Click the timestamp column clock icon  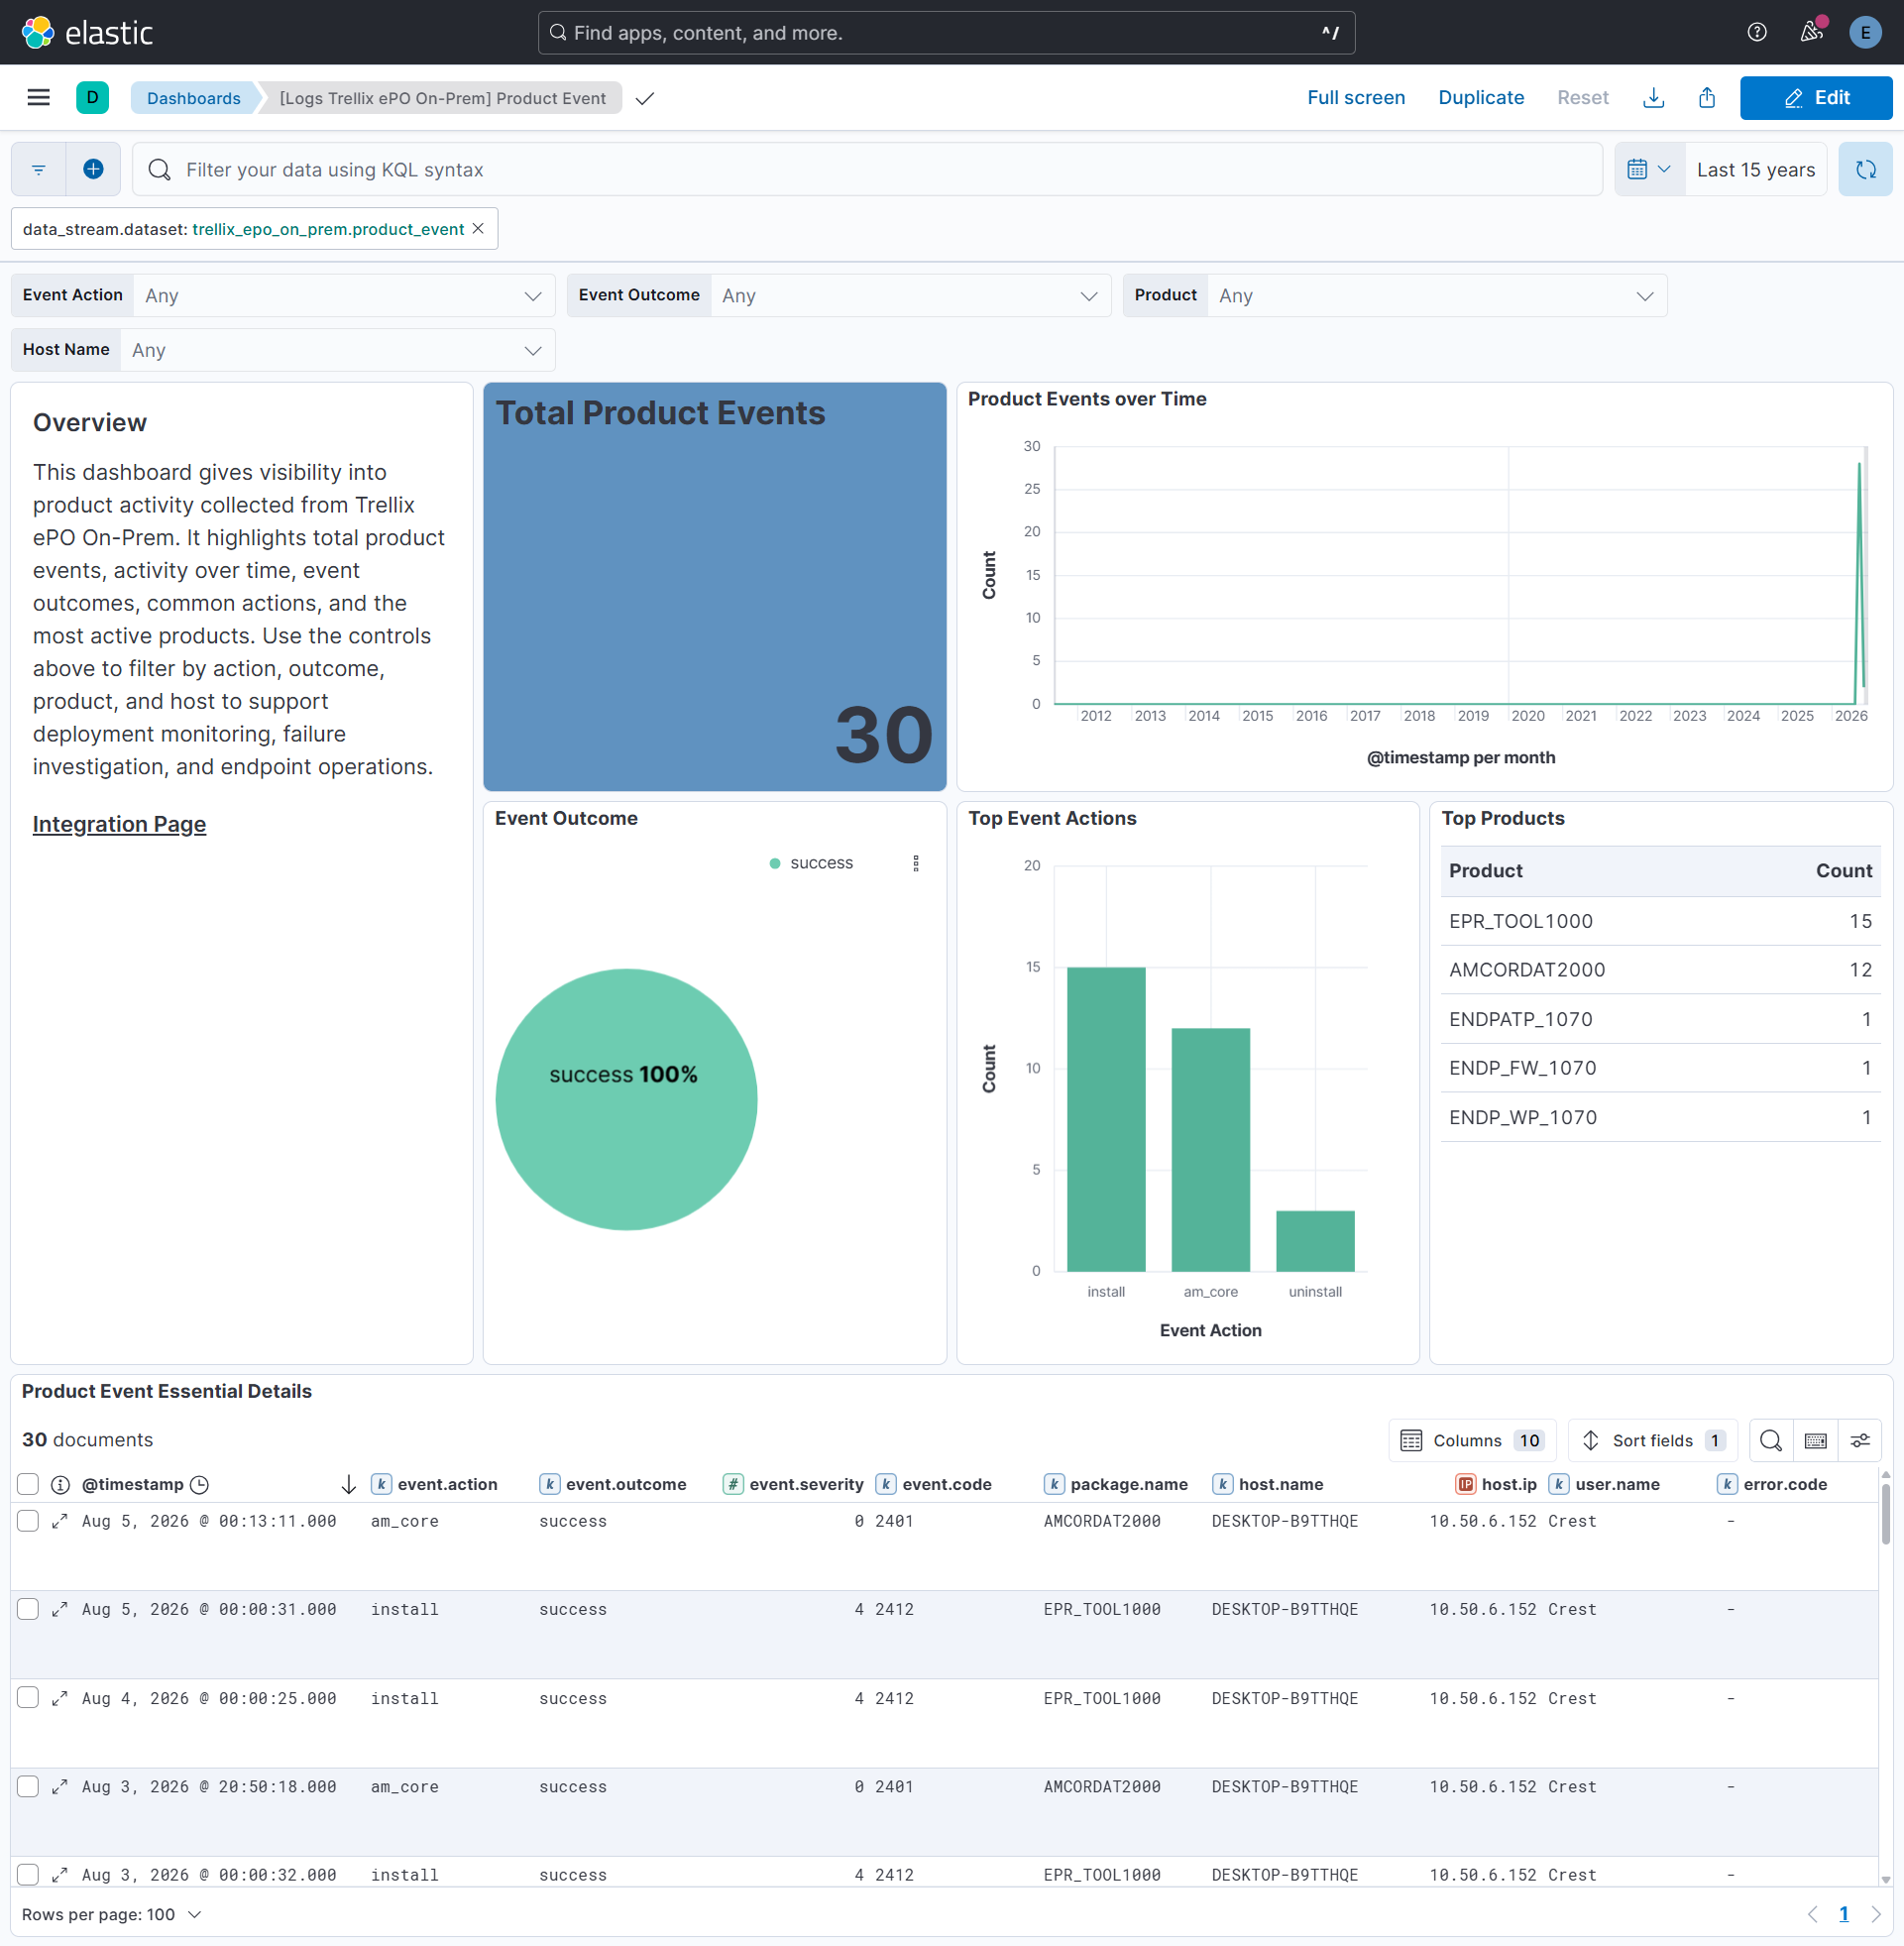[x=199, y=1484]
